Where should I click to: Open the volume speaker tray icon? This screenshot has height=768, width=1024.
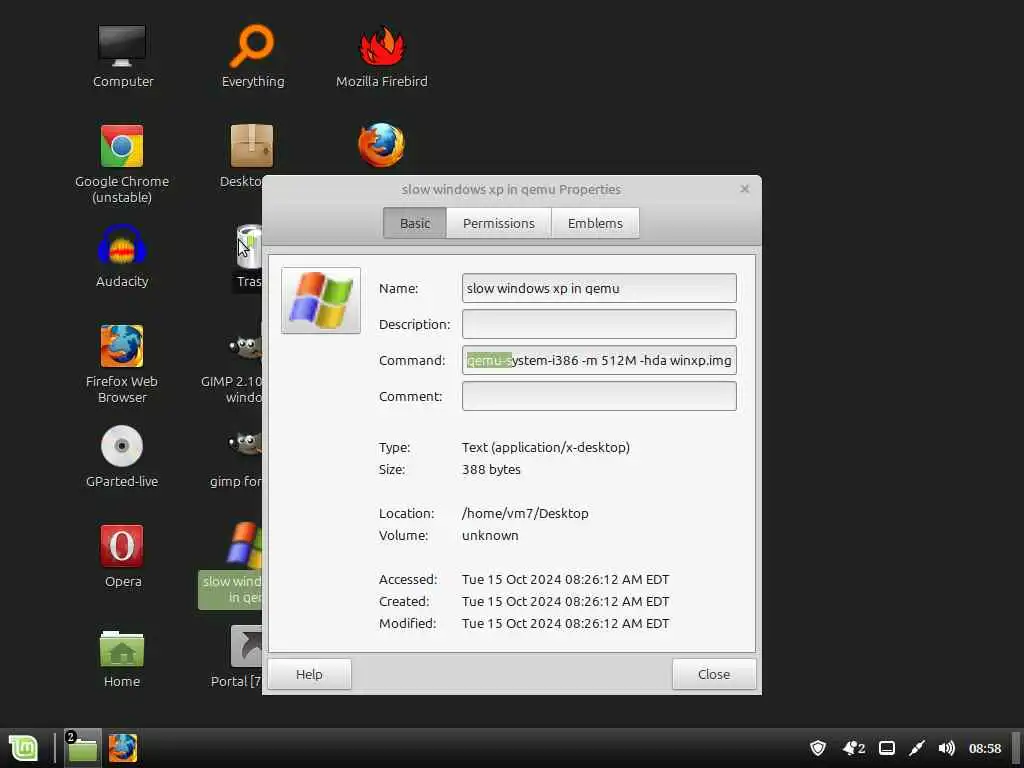pos(946,748)
